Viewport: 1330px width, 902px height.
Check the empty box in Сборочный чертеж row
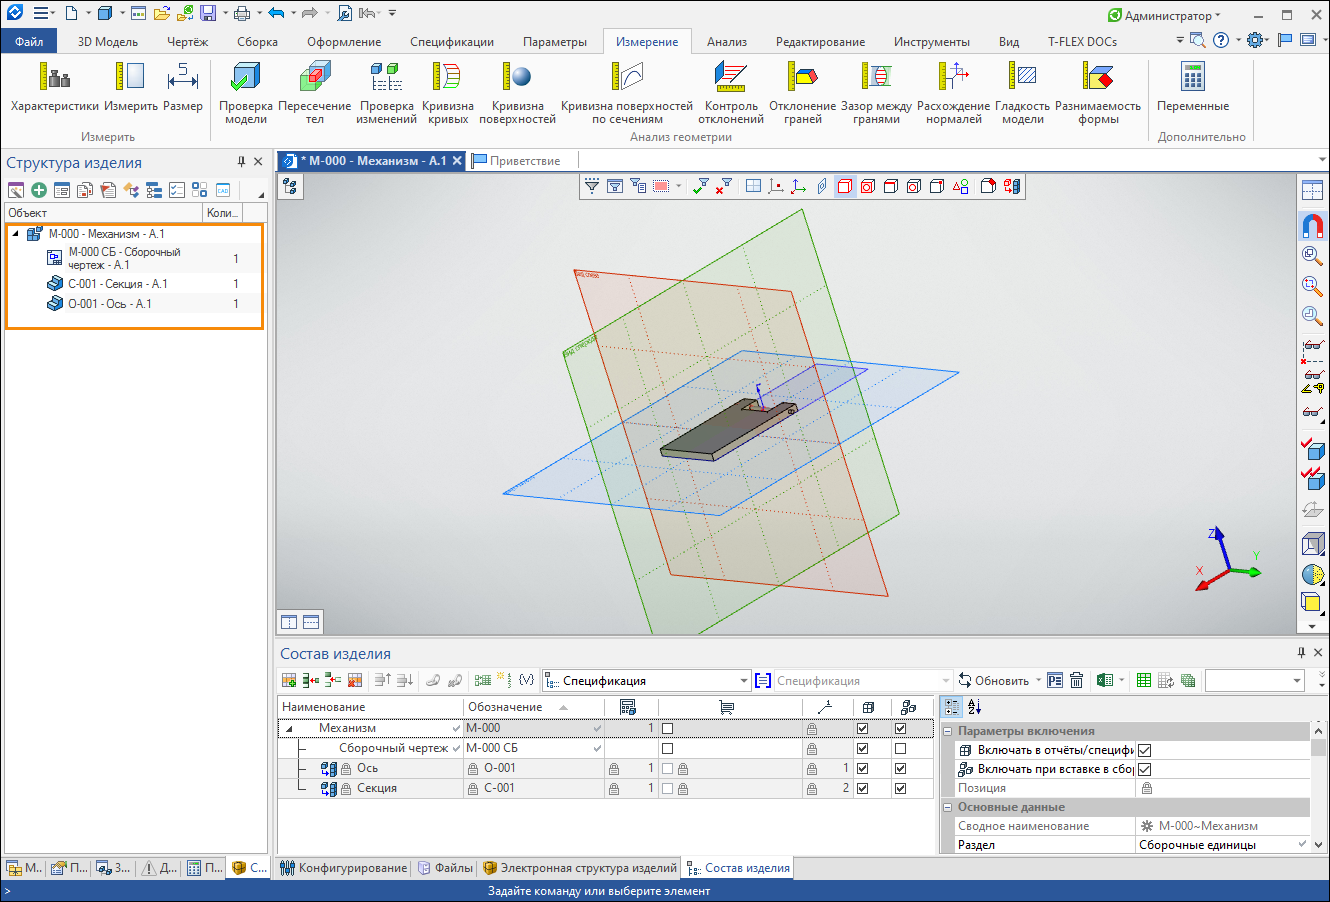[667, 748]
